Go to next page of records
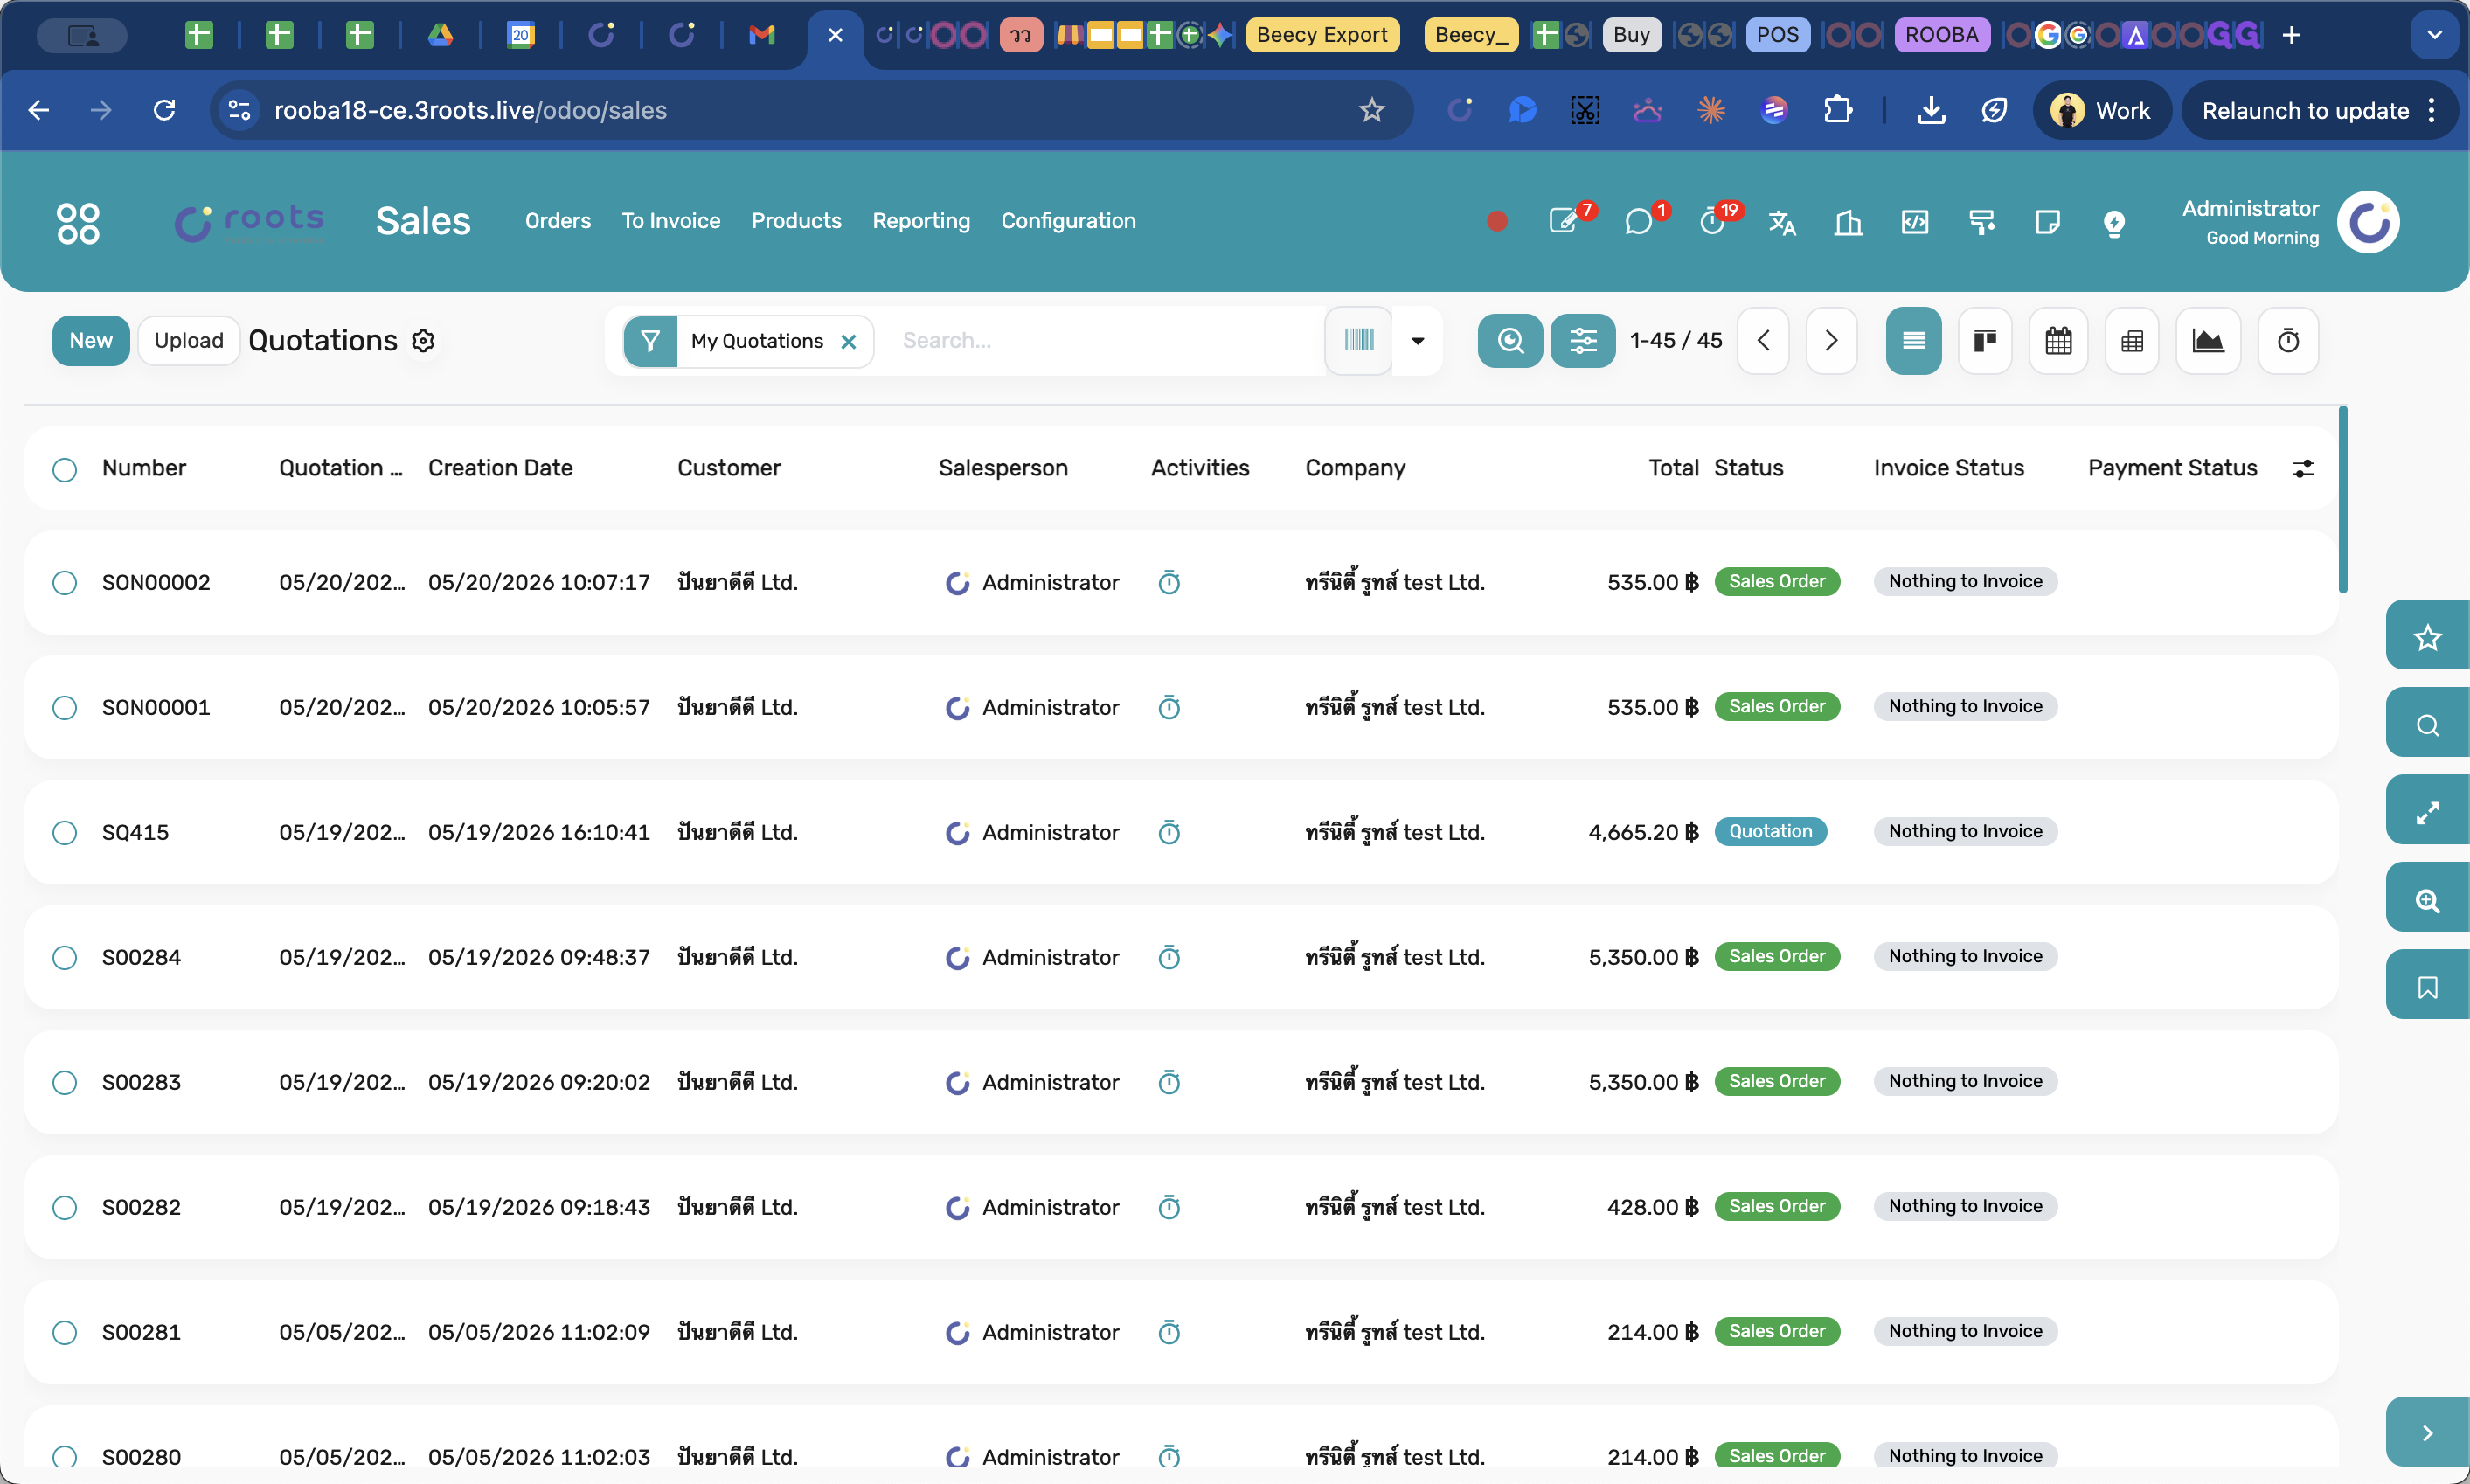Image resolution: width=2470 pixels, height=1484 pixels. coord(1831,341)
